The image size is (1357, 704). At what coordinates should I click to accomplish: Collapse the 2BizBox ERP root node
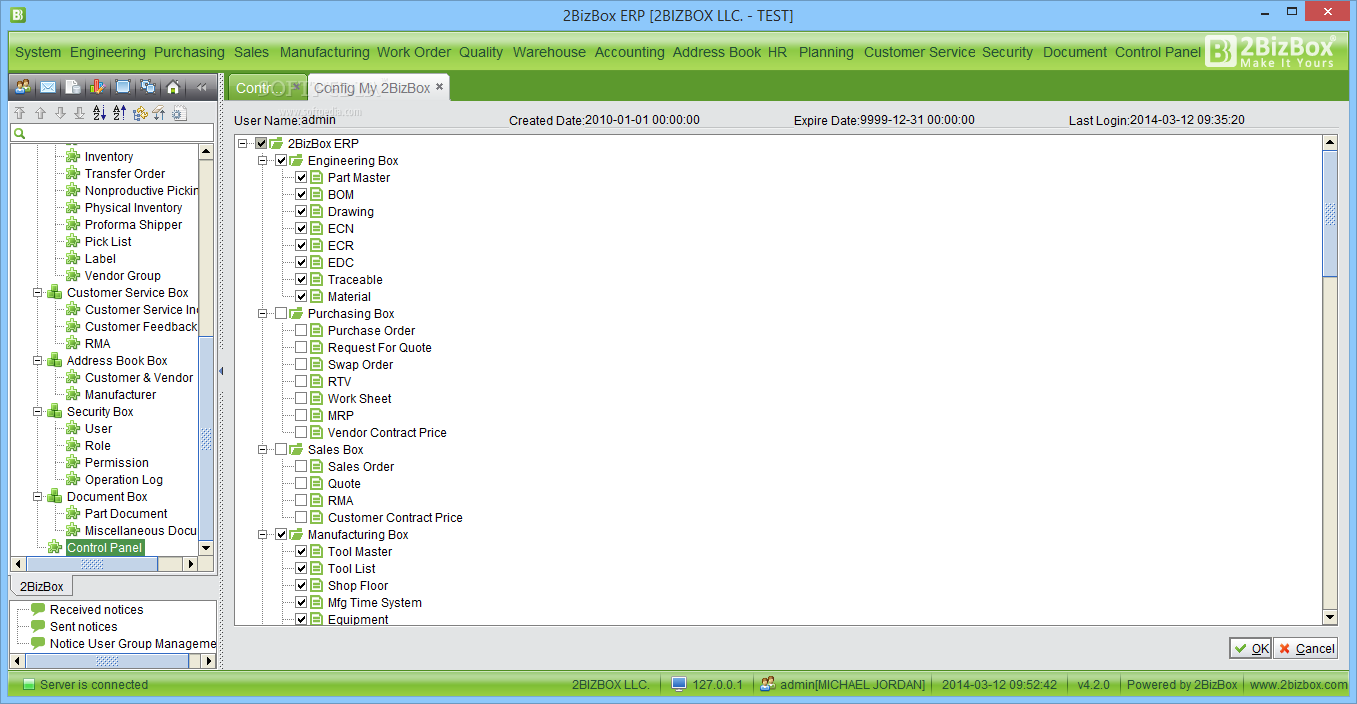click(x=243, y=143)
